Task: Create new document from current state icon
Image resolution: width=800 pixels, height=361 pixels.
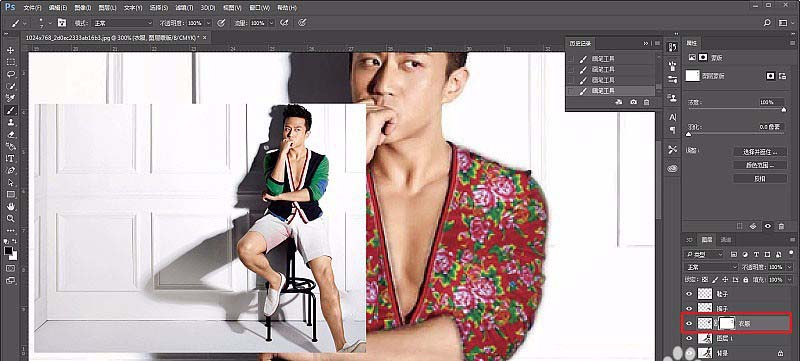Action: [x=619, y=102]
